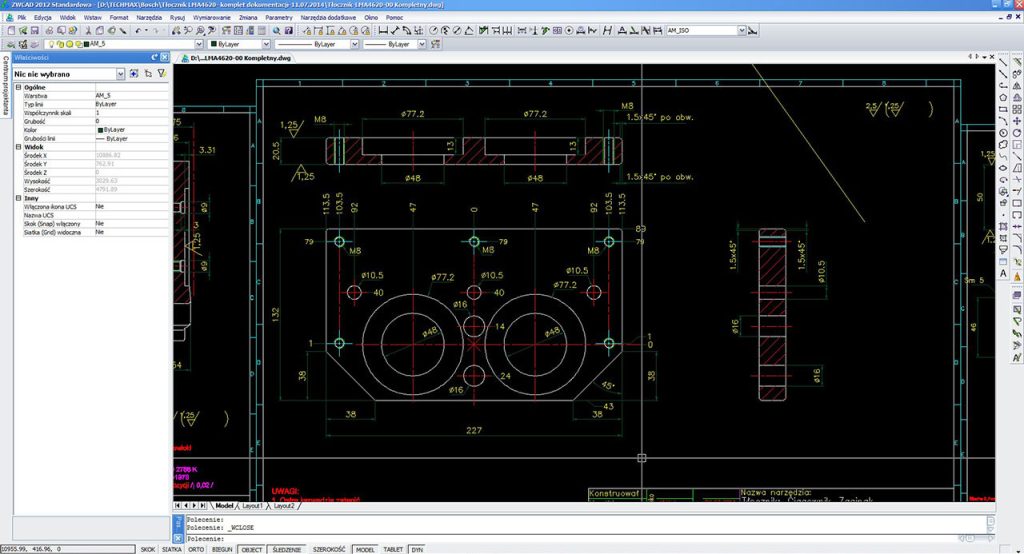The height and width of the screenshot is (554, 1024).
Task: Open the Help question mark icon
Action: [x=289, y=31]
